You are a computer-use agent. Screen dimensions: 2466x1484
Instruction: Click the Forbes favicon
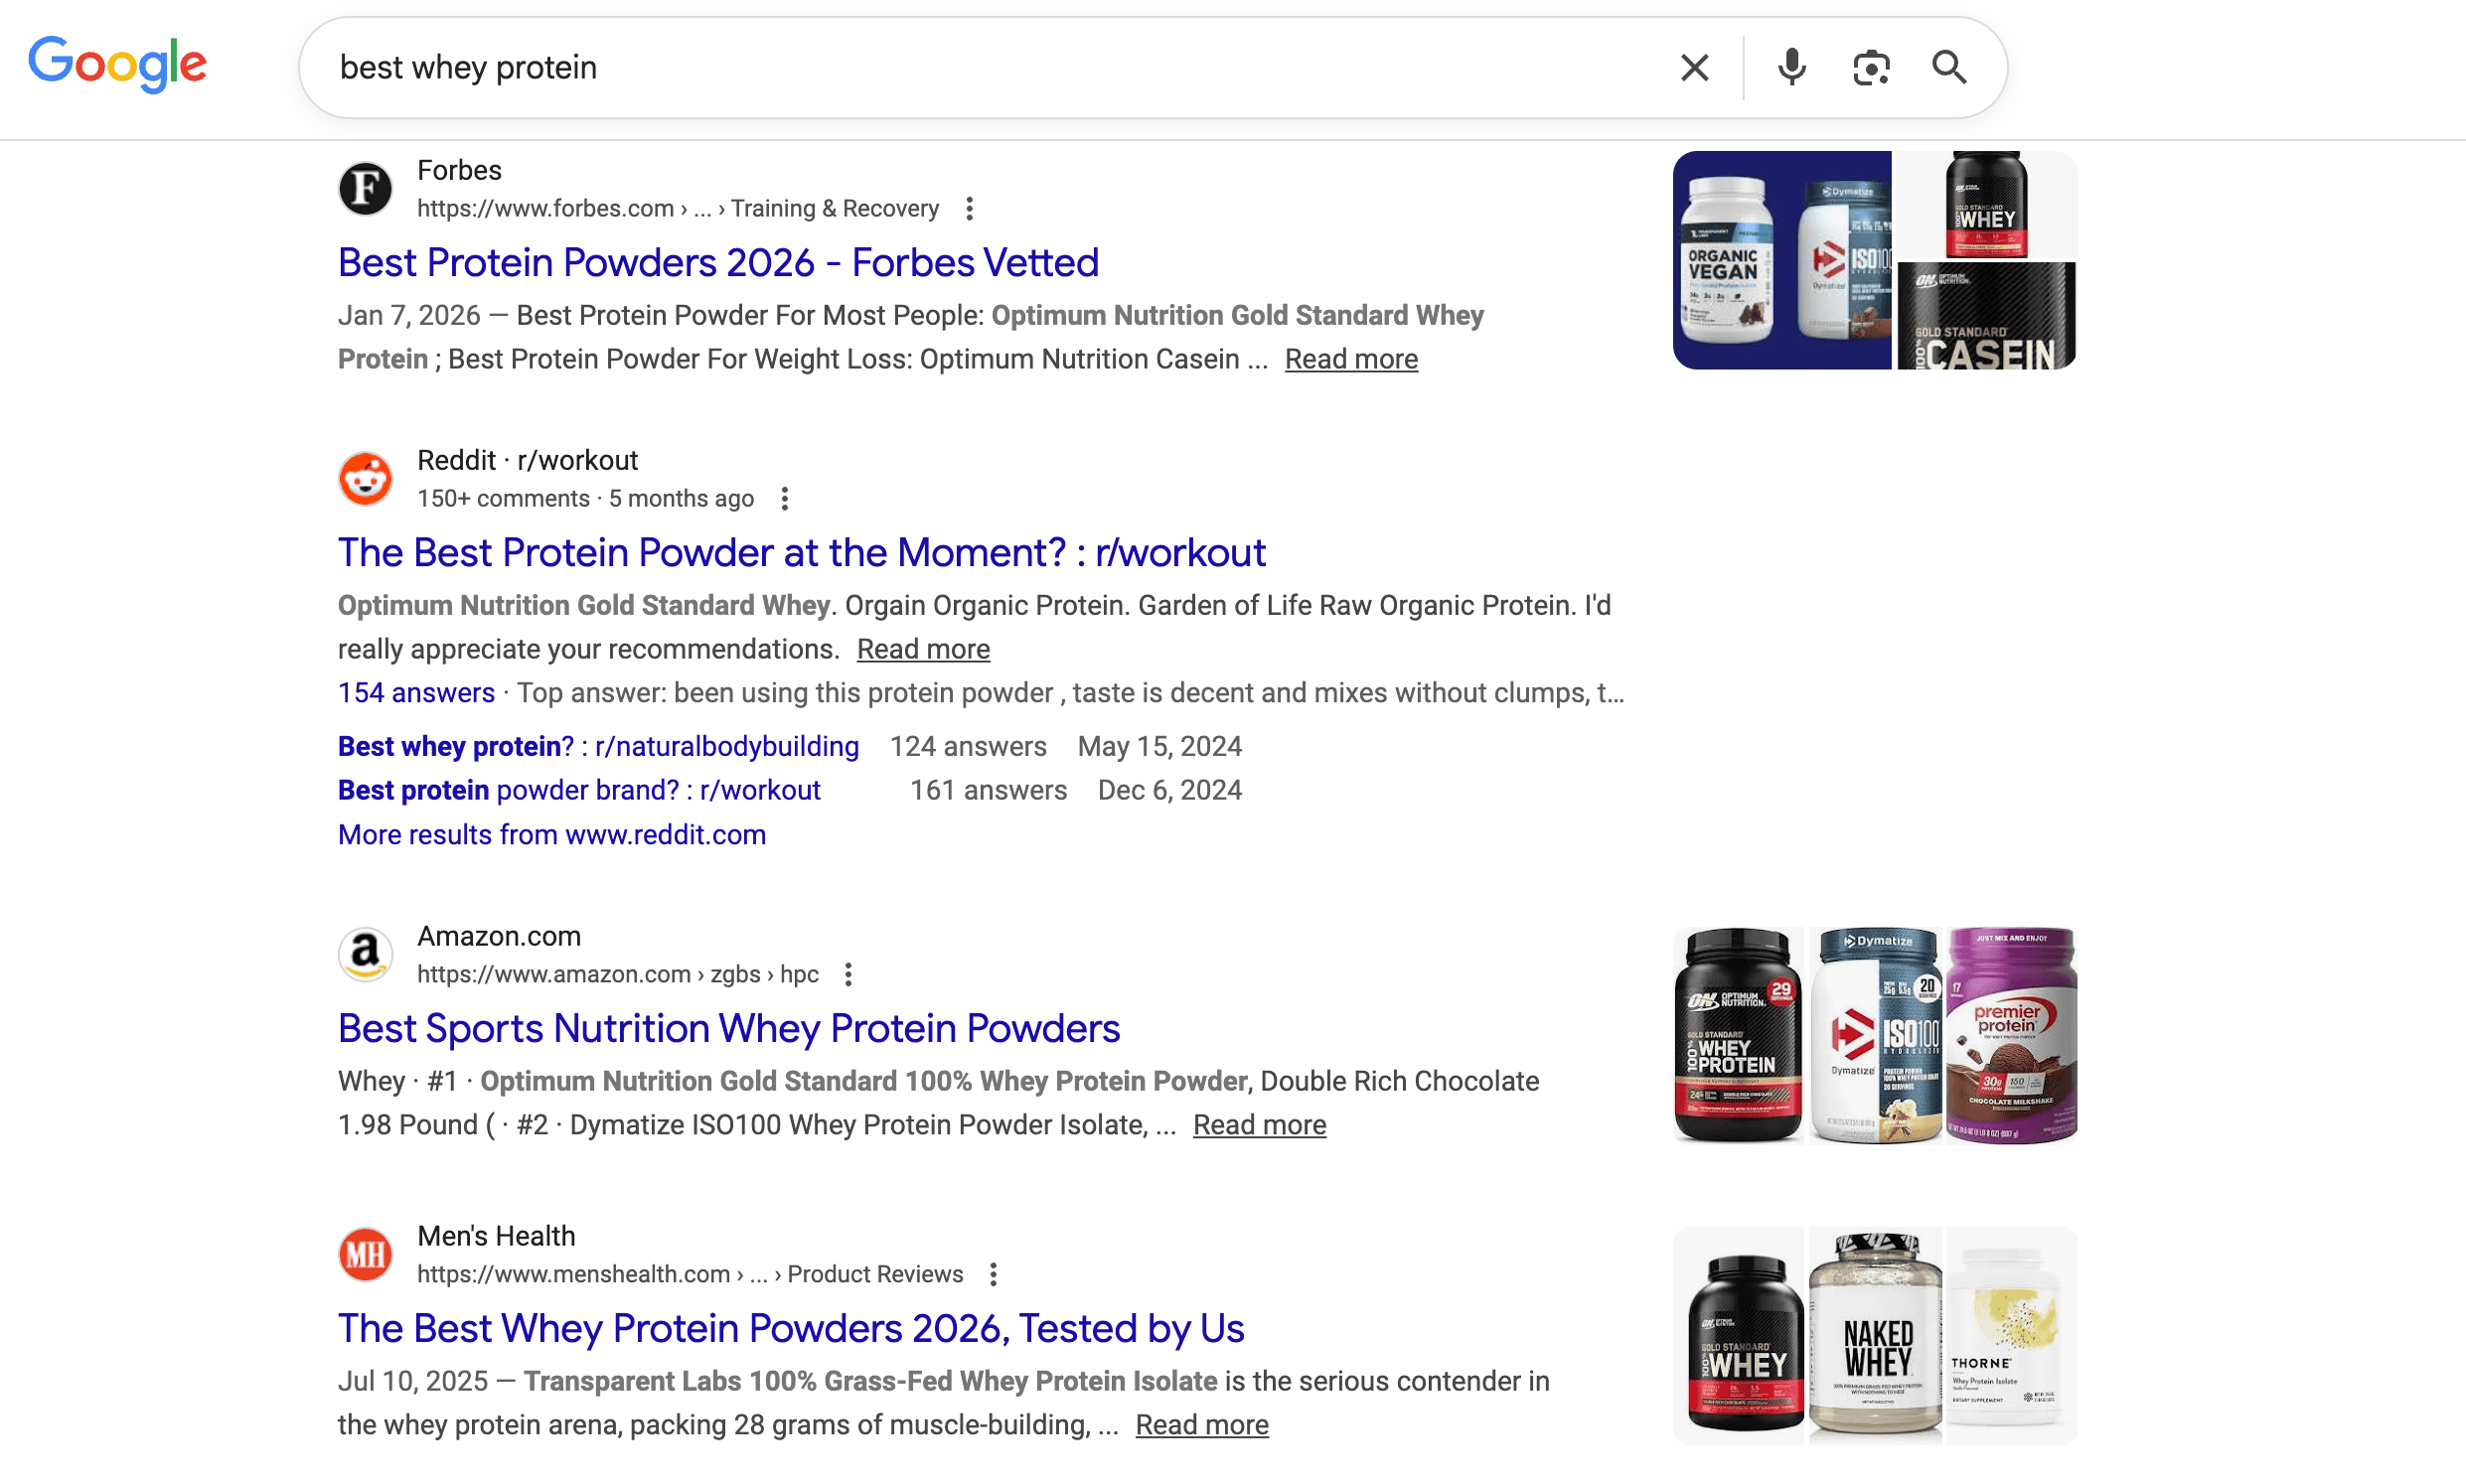365,188
